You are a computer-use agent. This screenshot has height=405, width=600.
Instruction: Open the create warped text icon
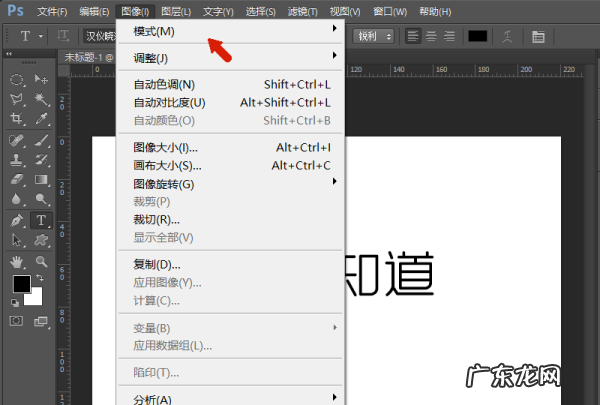509,36
